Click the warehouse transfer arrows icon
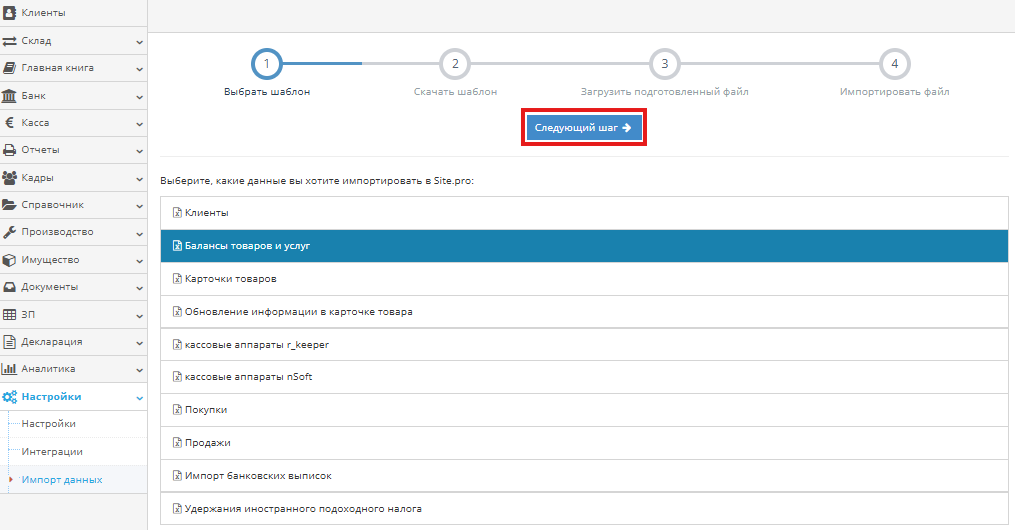Viewport: 1015px width, 530px height. click(x=10, y=41)
